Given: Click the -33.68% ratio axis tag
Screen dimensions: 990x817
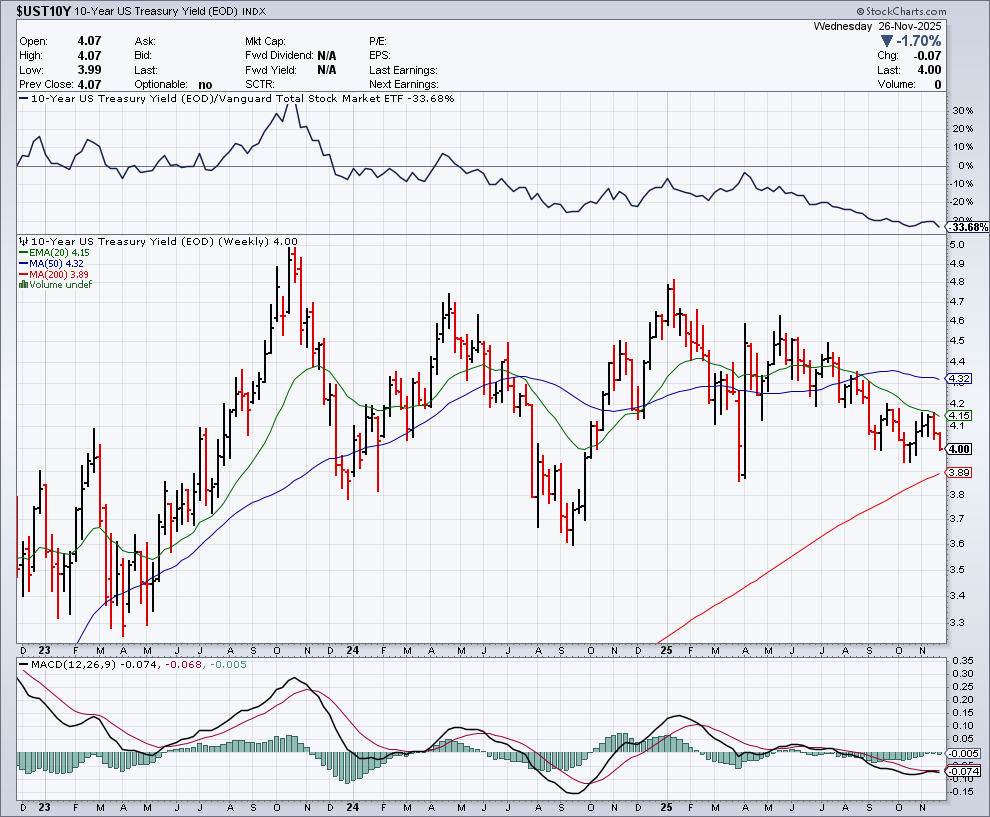Looking at the screenshot, I should click(x=966, y=228).
